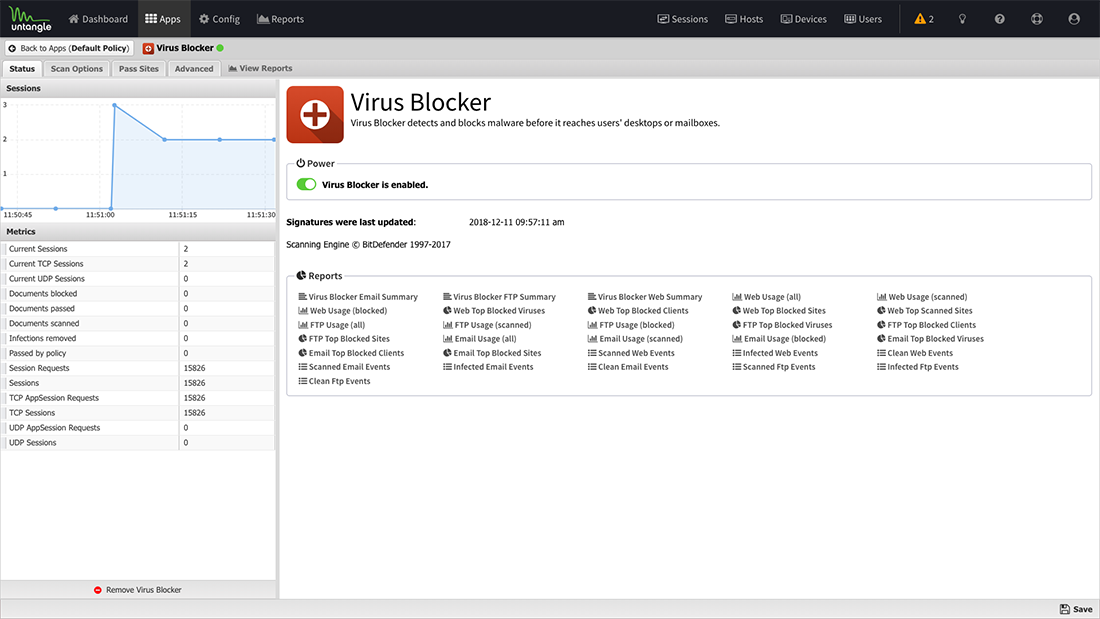Click the View Reports link
Image resolution: width=1100 pixels, height=619 pixels.
coord(260,68)
